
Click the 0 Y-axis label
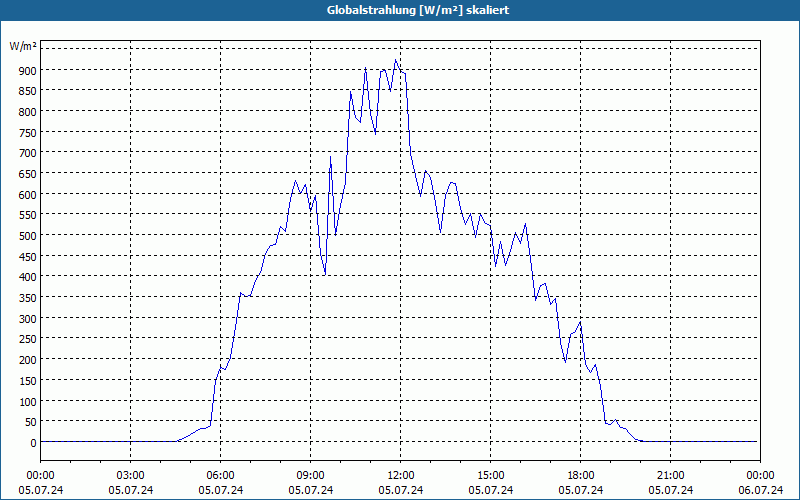pos(34,443)
